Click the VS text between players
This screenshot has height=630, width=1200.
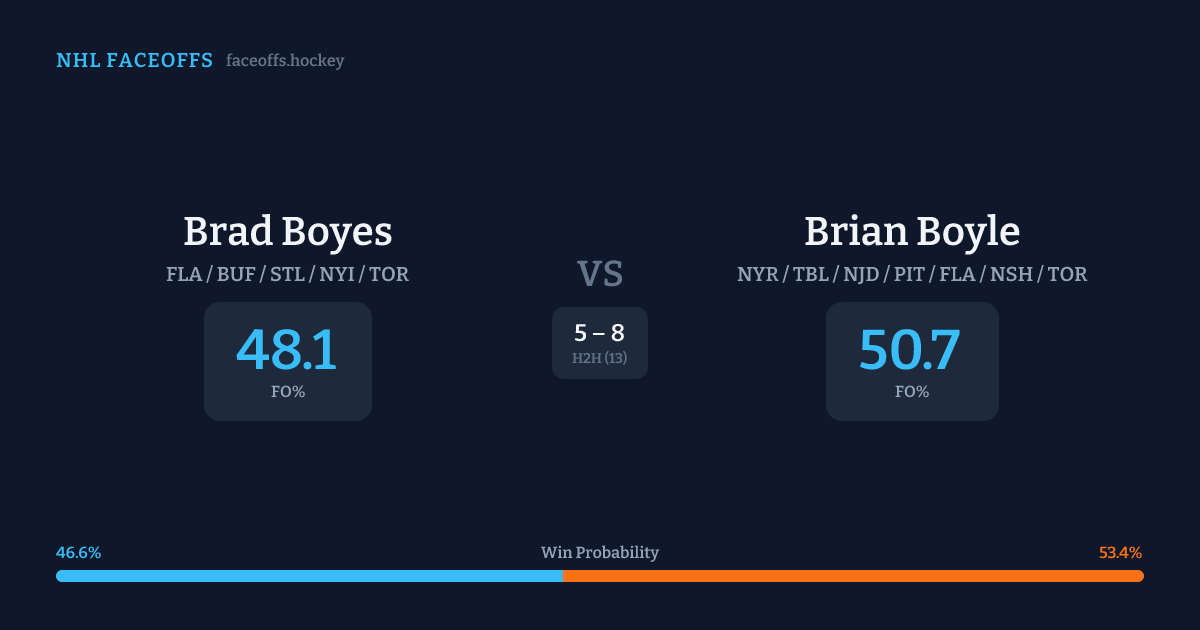click(600, 273)
